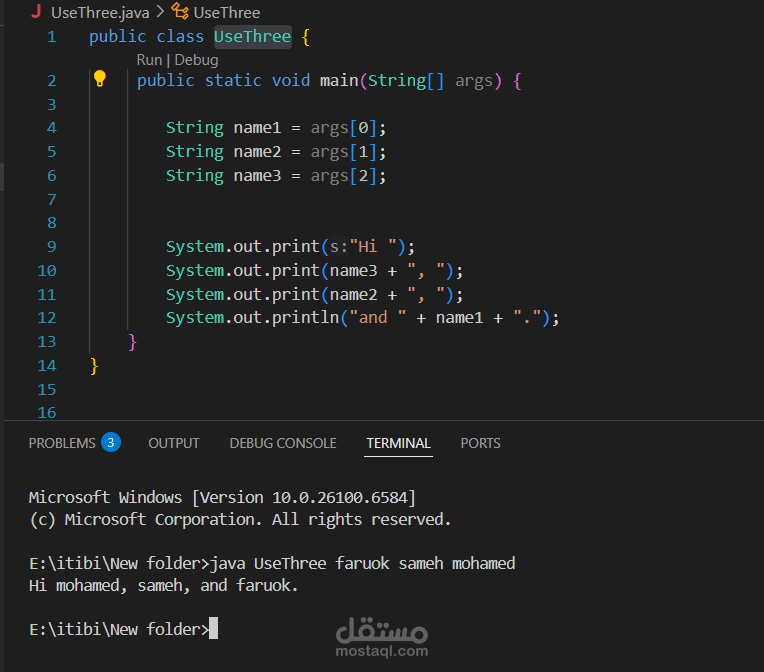The image size is (764, 672).
Task: Click the highlighted UseThree class name on line 1
Action: coord(252,37)
